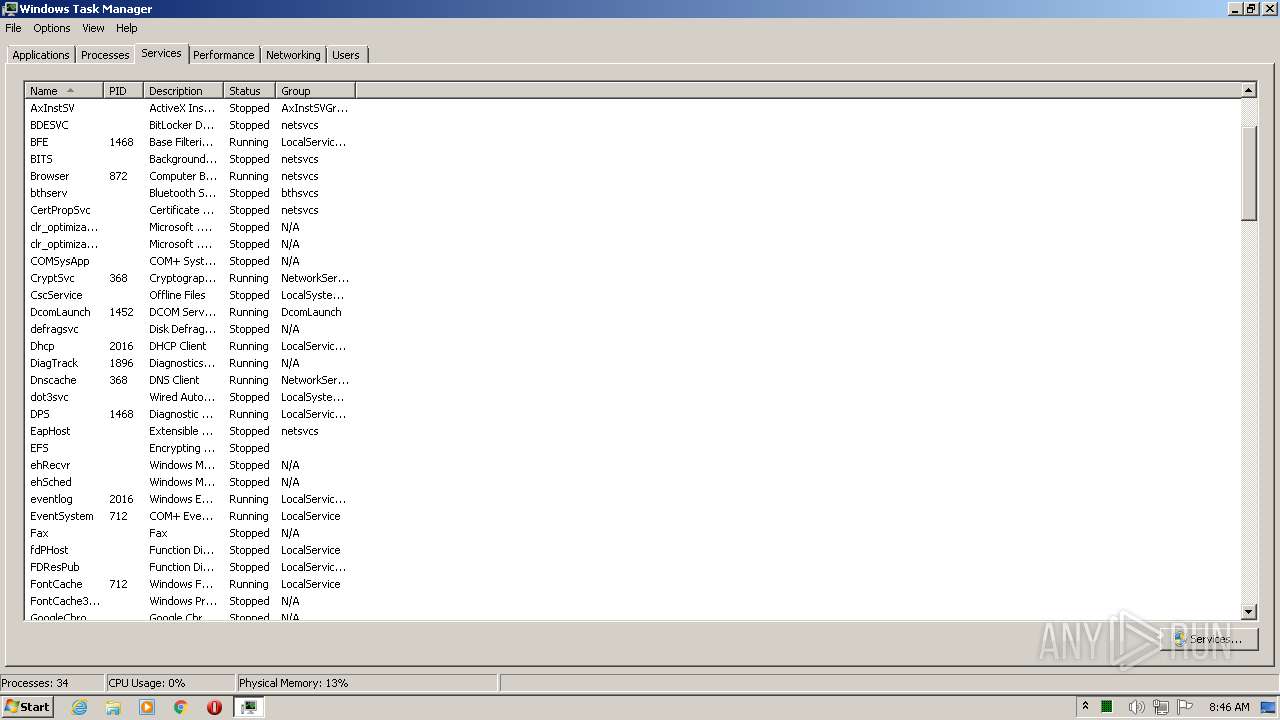Screen dimensions: 1280x720
Task: Click the Start button
Action: click(27, 707)
